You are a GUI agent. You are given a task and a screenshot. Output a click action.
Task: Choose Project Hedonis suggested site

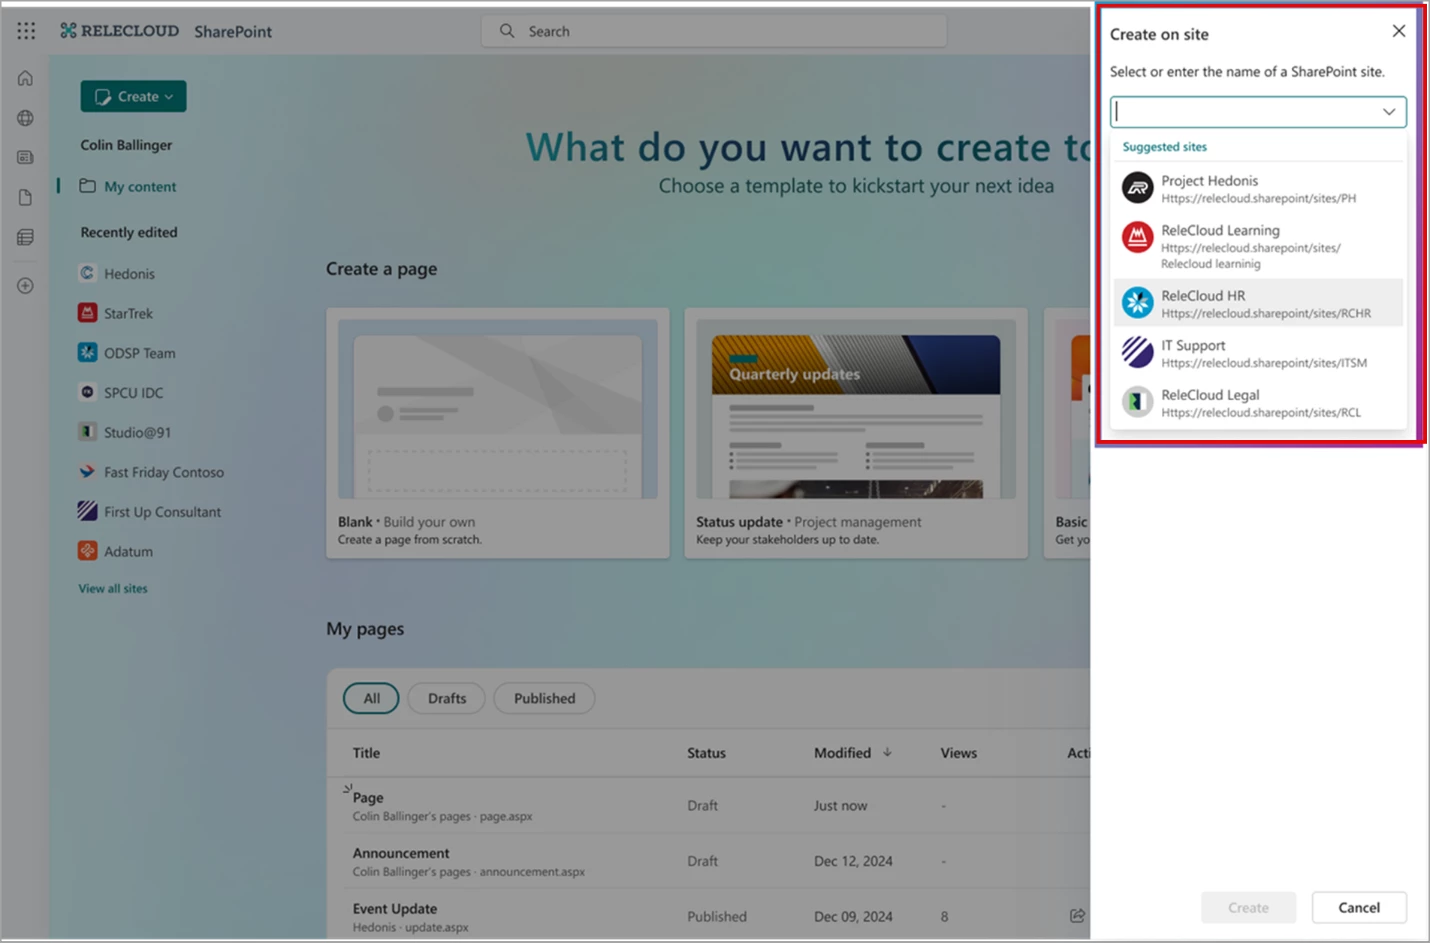tap(1258, 188)
